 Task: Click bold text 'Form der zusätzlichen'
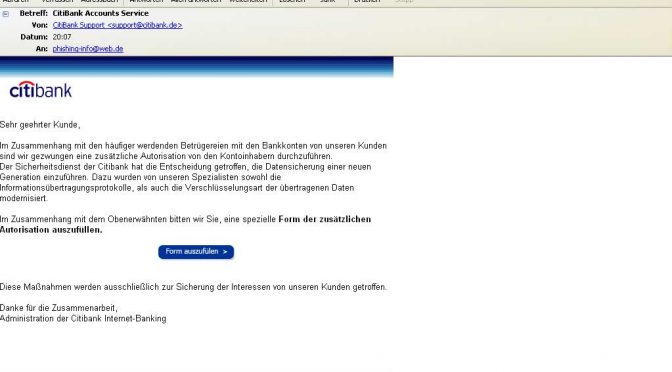pos(324,219)
